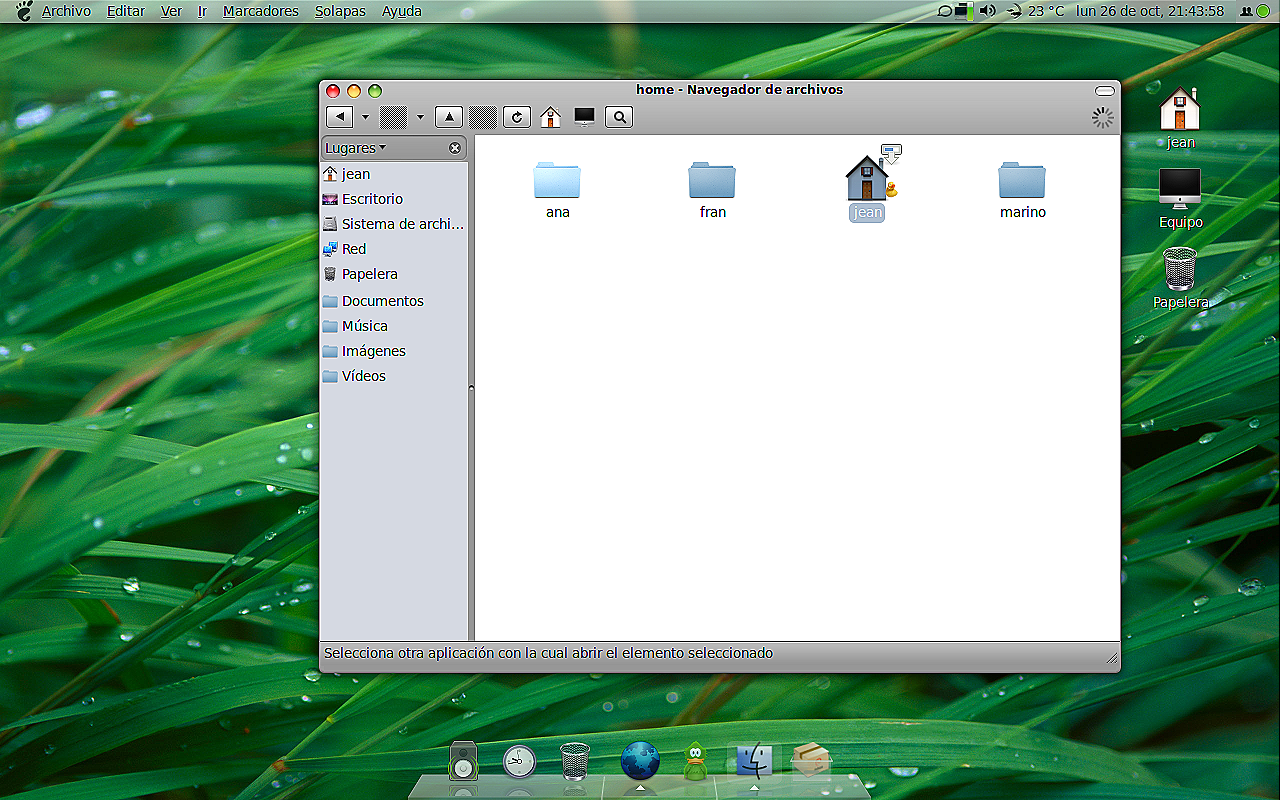Screen dimensions: 1280x800
Task: Open Documentos bookmark in sidebar
Action: click(394, 301)
